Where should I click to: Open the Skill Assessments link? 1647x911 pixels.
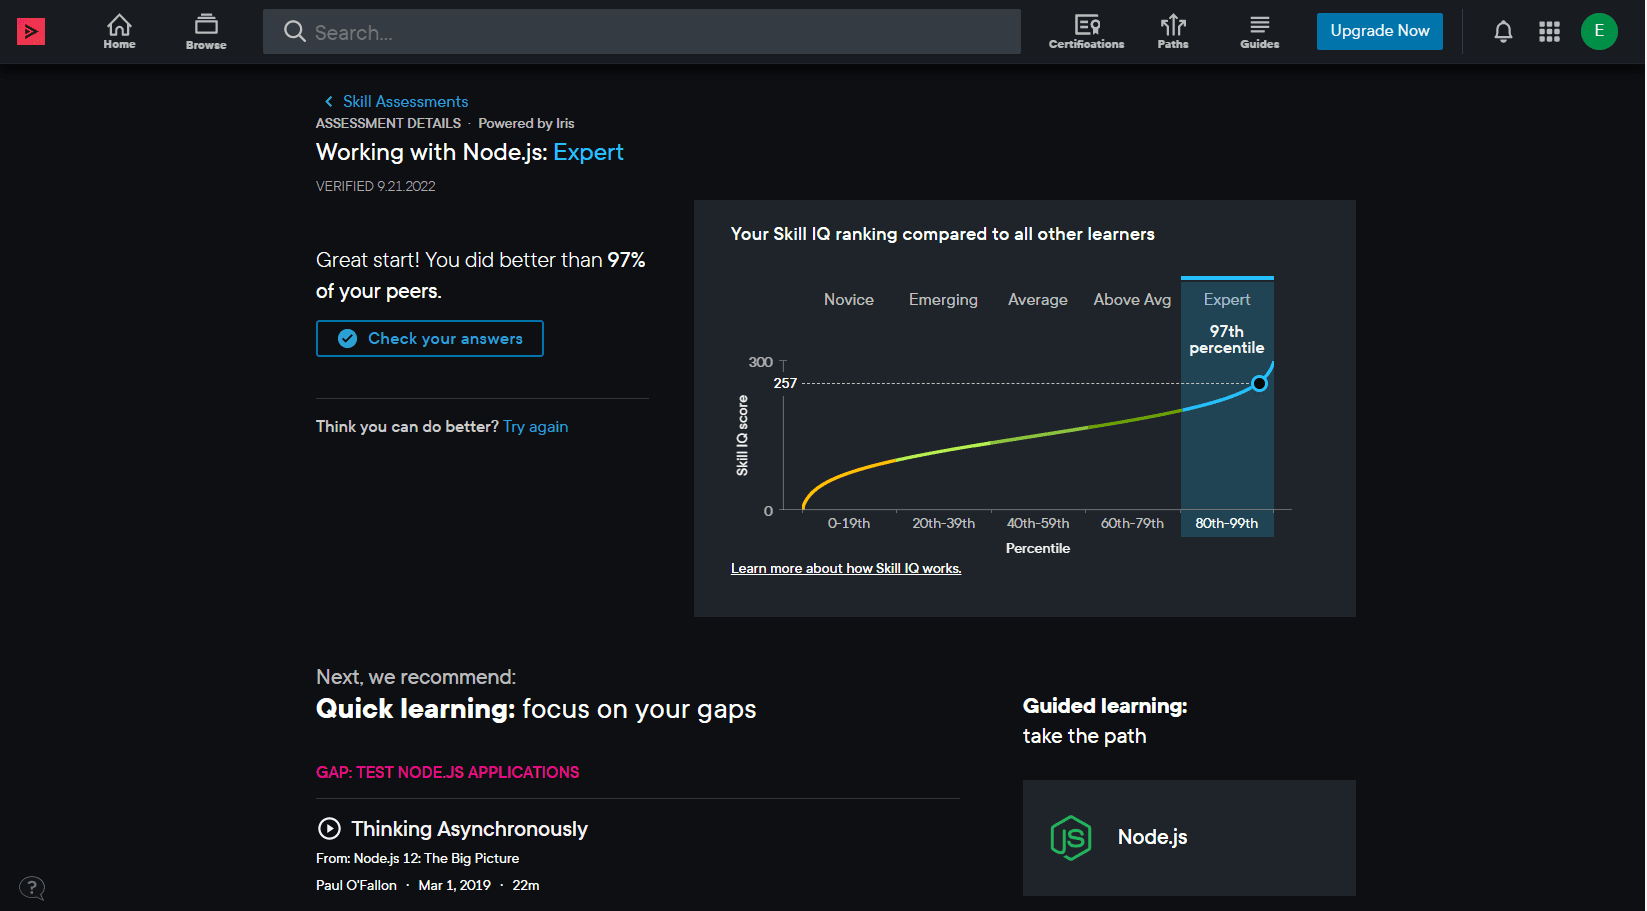point(405,101)
